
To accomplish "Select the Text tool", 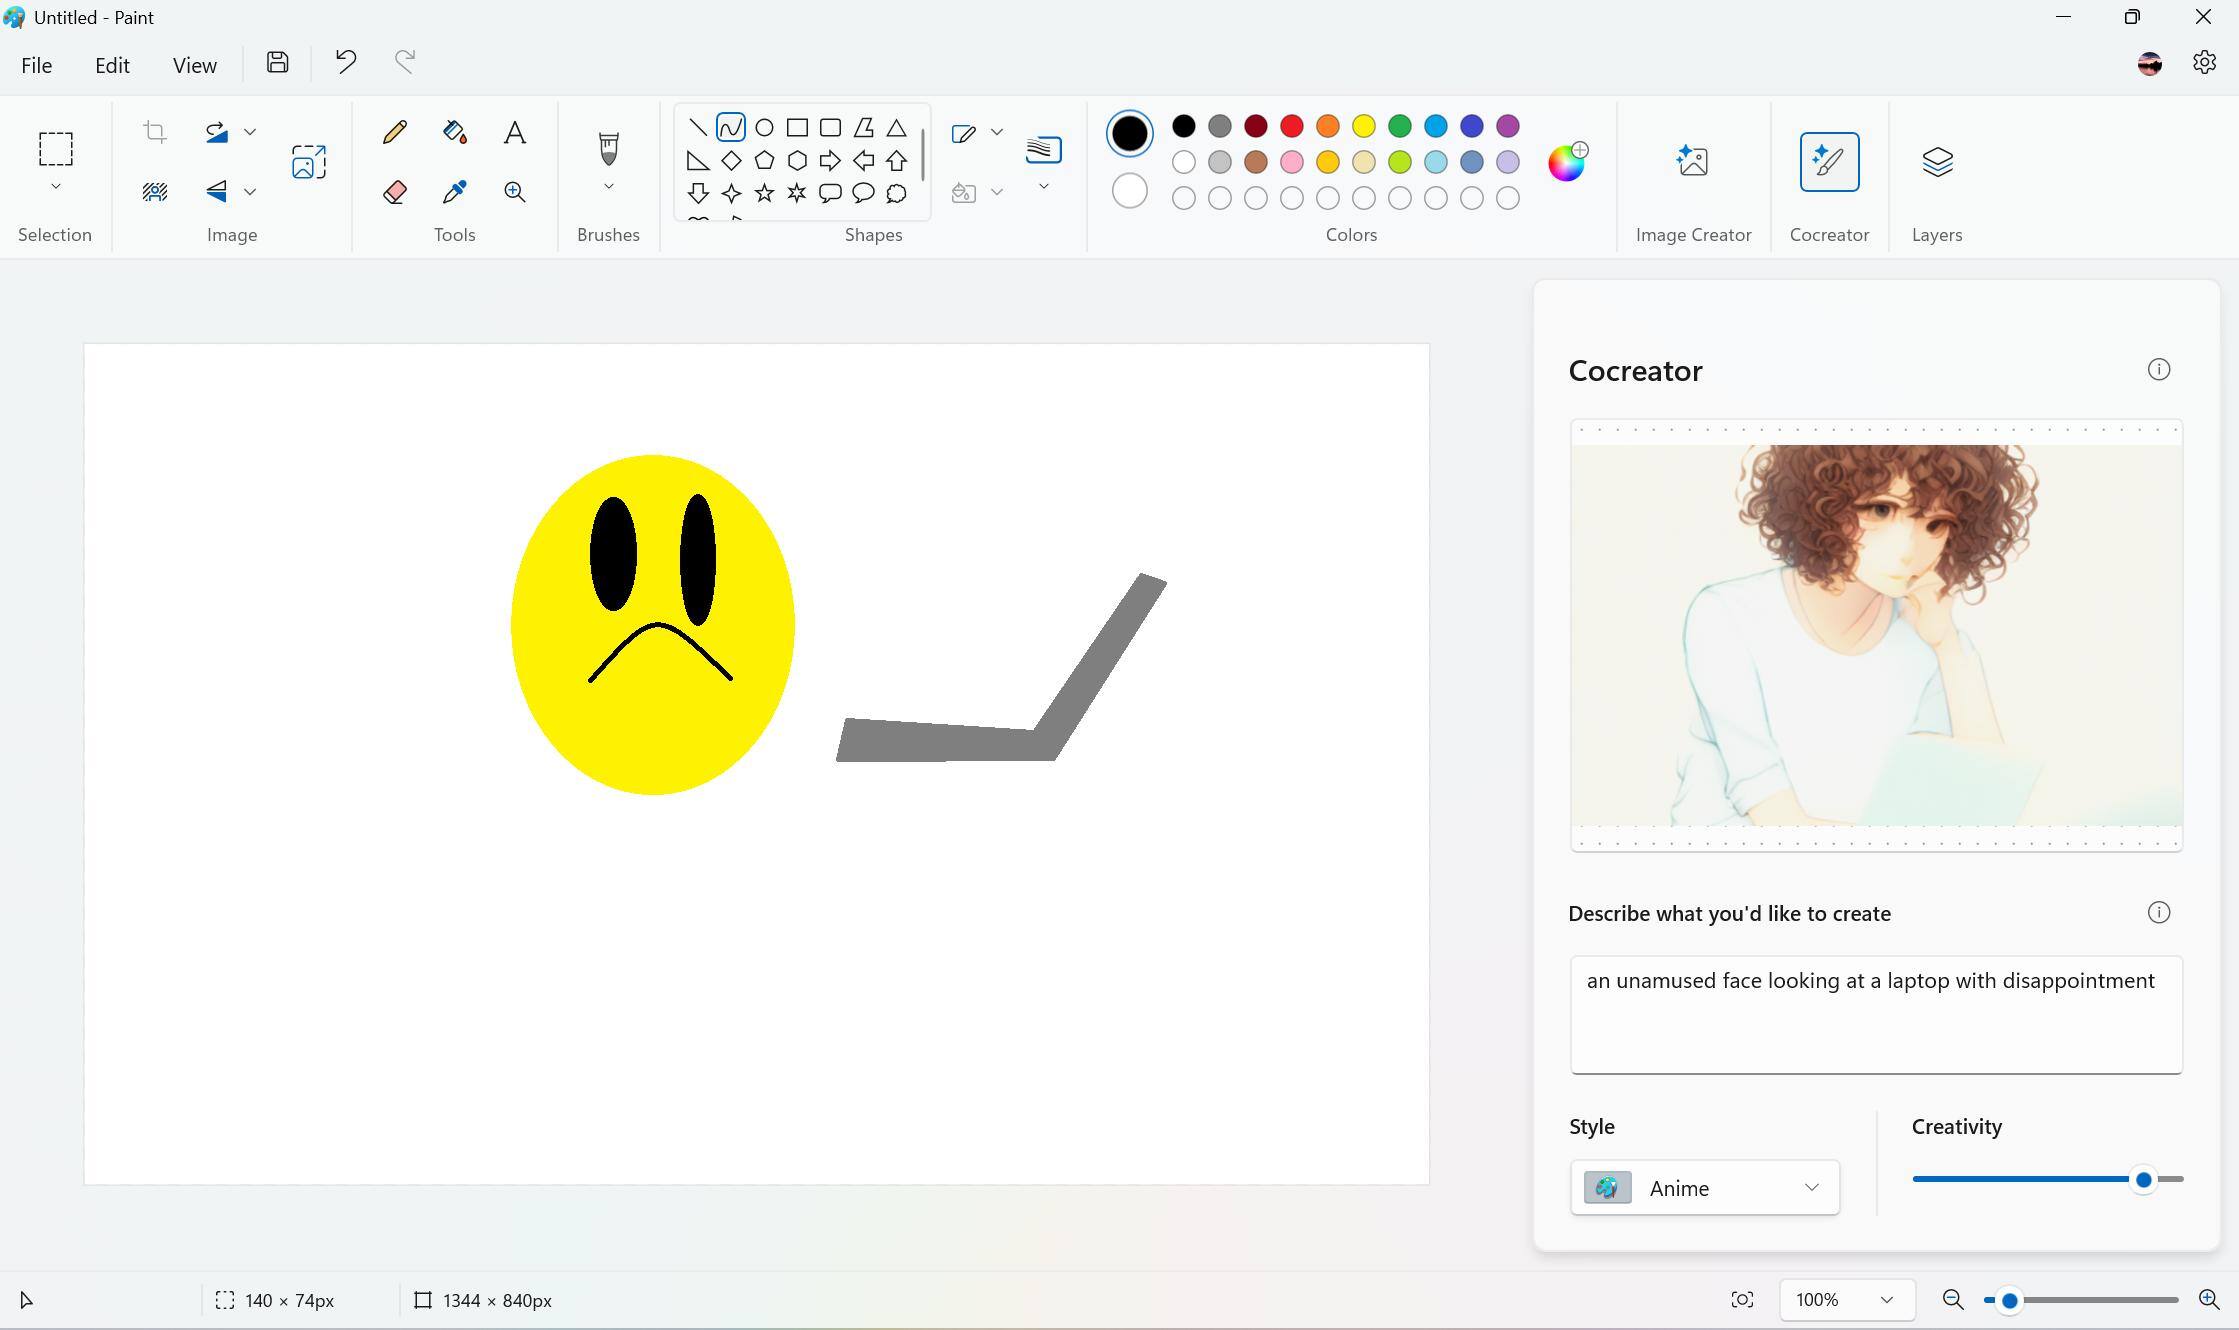I will tap(514, 133).
